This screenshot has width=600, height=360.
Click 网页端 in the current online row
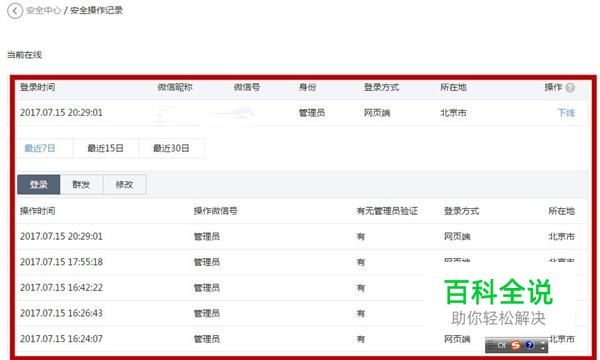point(377,113)
